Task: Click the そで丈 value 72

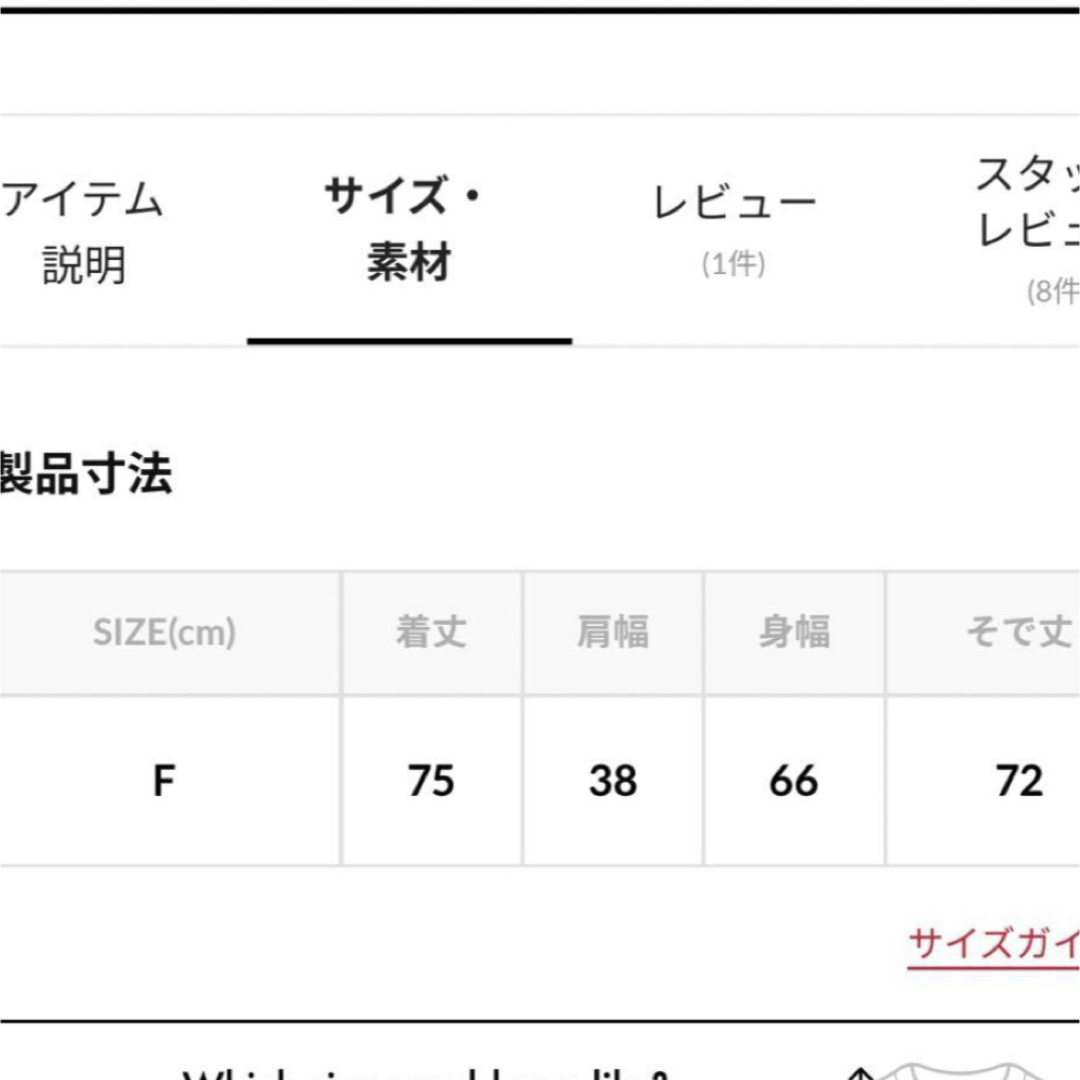Action: 1019,781
